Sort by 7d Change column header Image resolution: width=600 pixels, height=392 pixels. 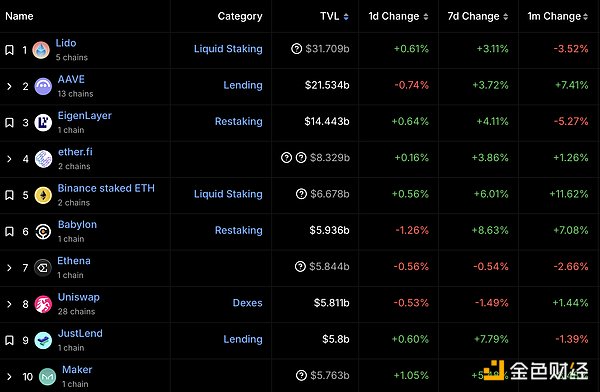[478, 16]
